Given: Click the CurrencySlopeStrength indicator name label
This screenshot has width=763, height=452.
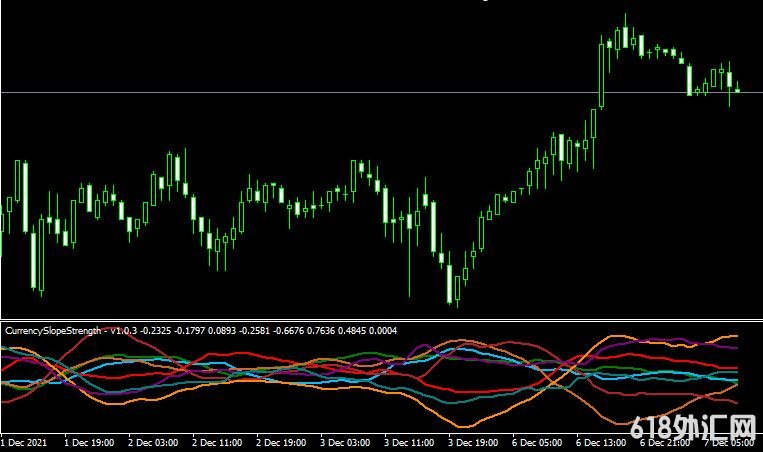Looking at the screenshot, I should [x=53, y=331].
